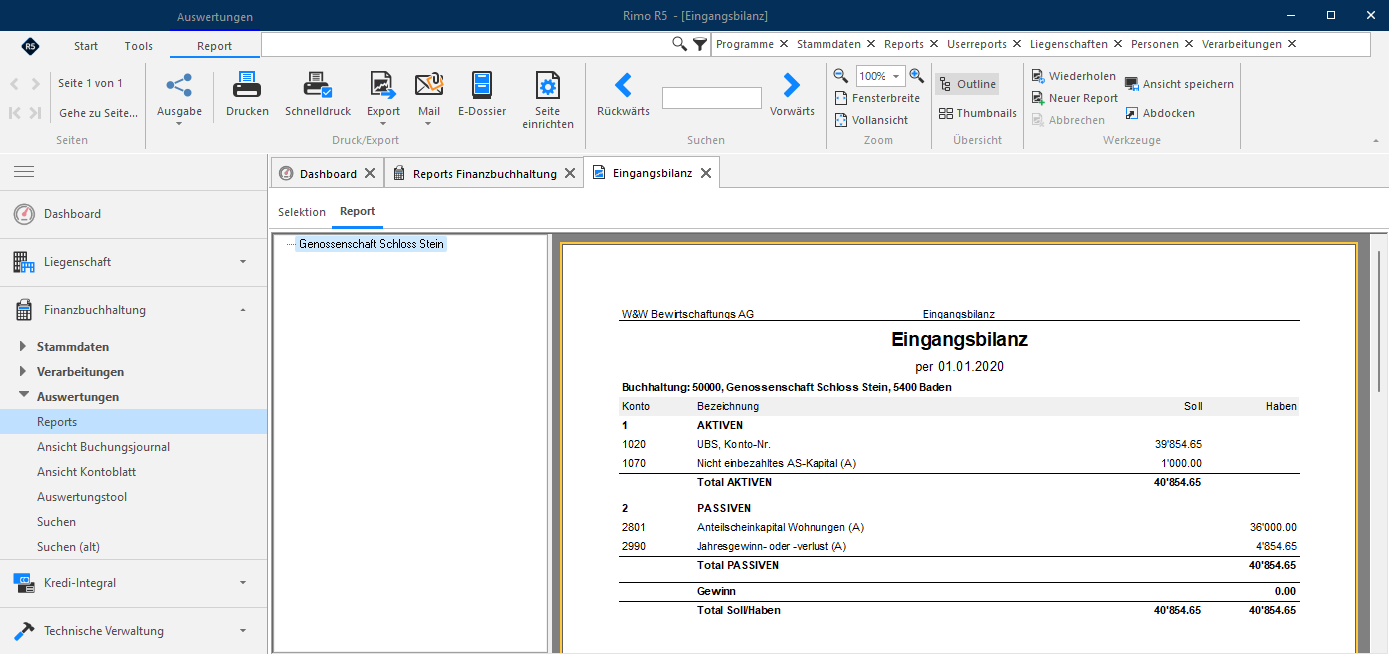The width and height of the screenshot is (1389, 654).
Task: Toggle the Thumbnails overview
Action: pyautogui.click(x=977, y=113)
